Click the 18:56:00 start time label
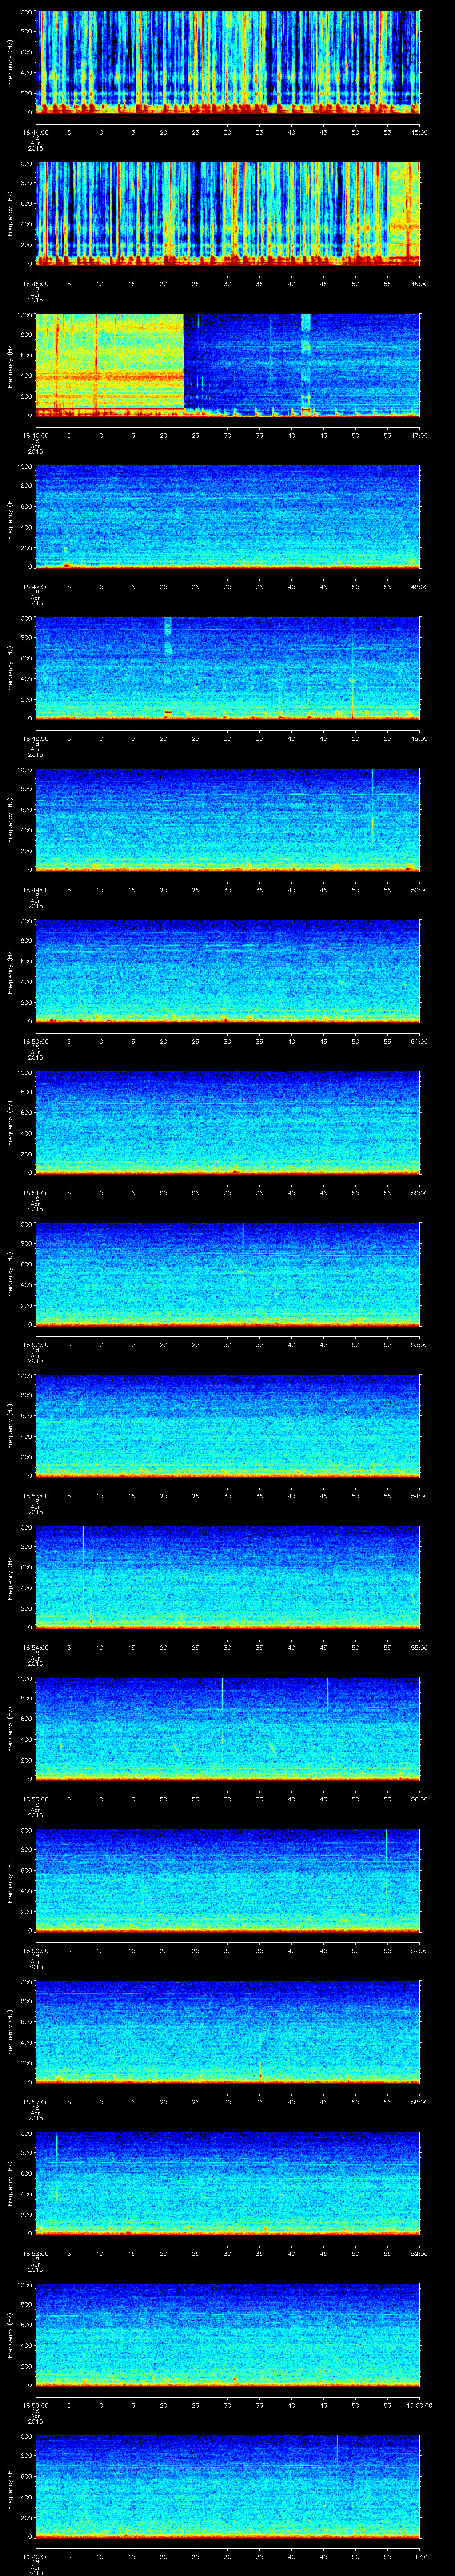Viewport: 455px width, 2576px height. 36,1951
